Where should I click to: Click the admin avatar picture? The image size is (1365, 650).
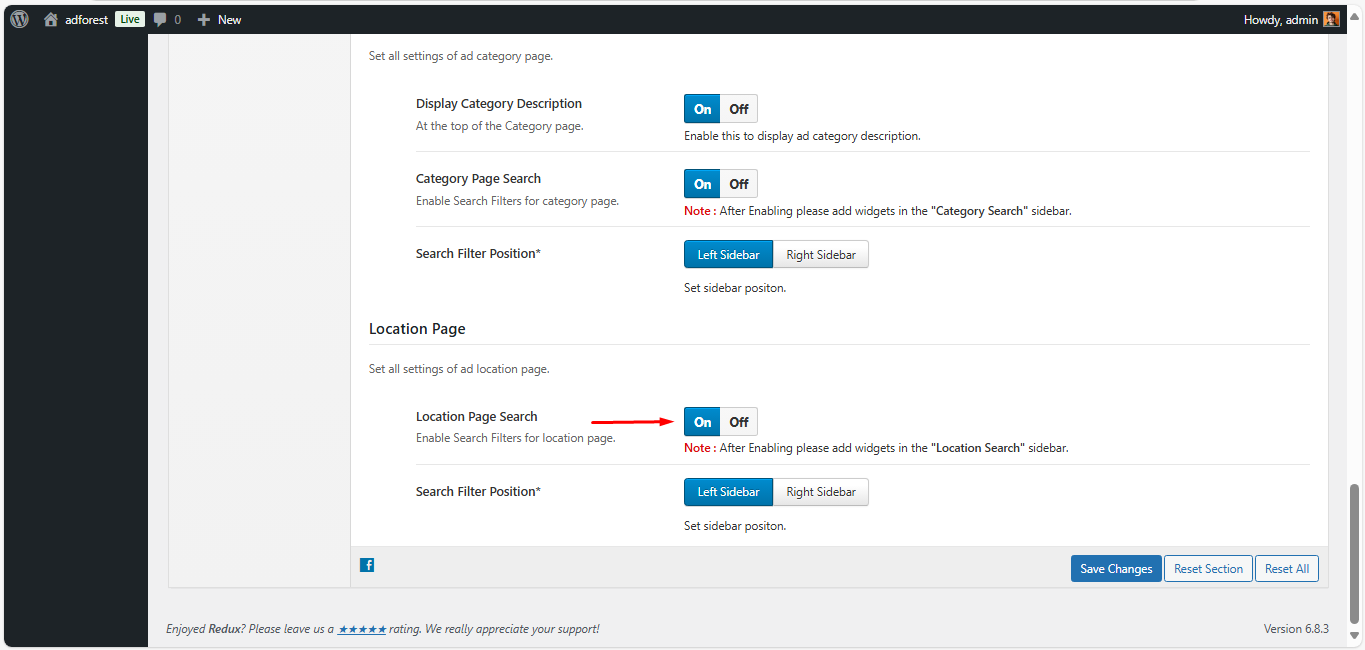coord(1331,19)
